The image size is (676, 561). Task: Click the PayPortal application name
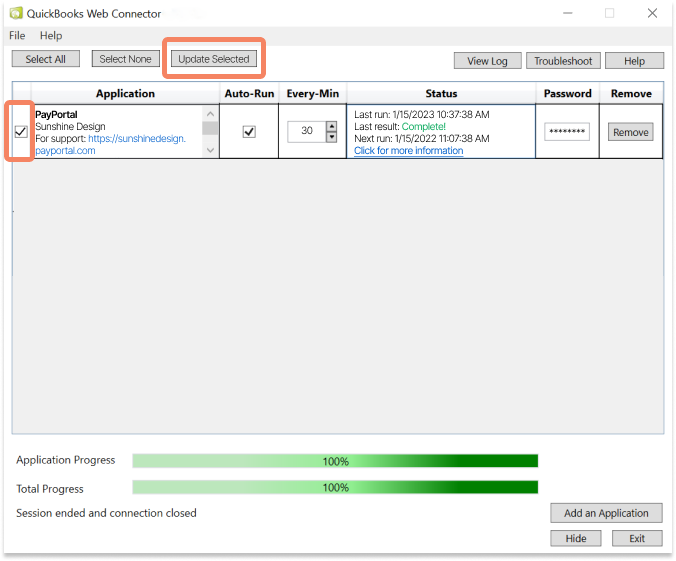pos(56,115)
